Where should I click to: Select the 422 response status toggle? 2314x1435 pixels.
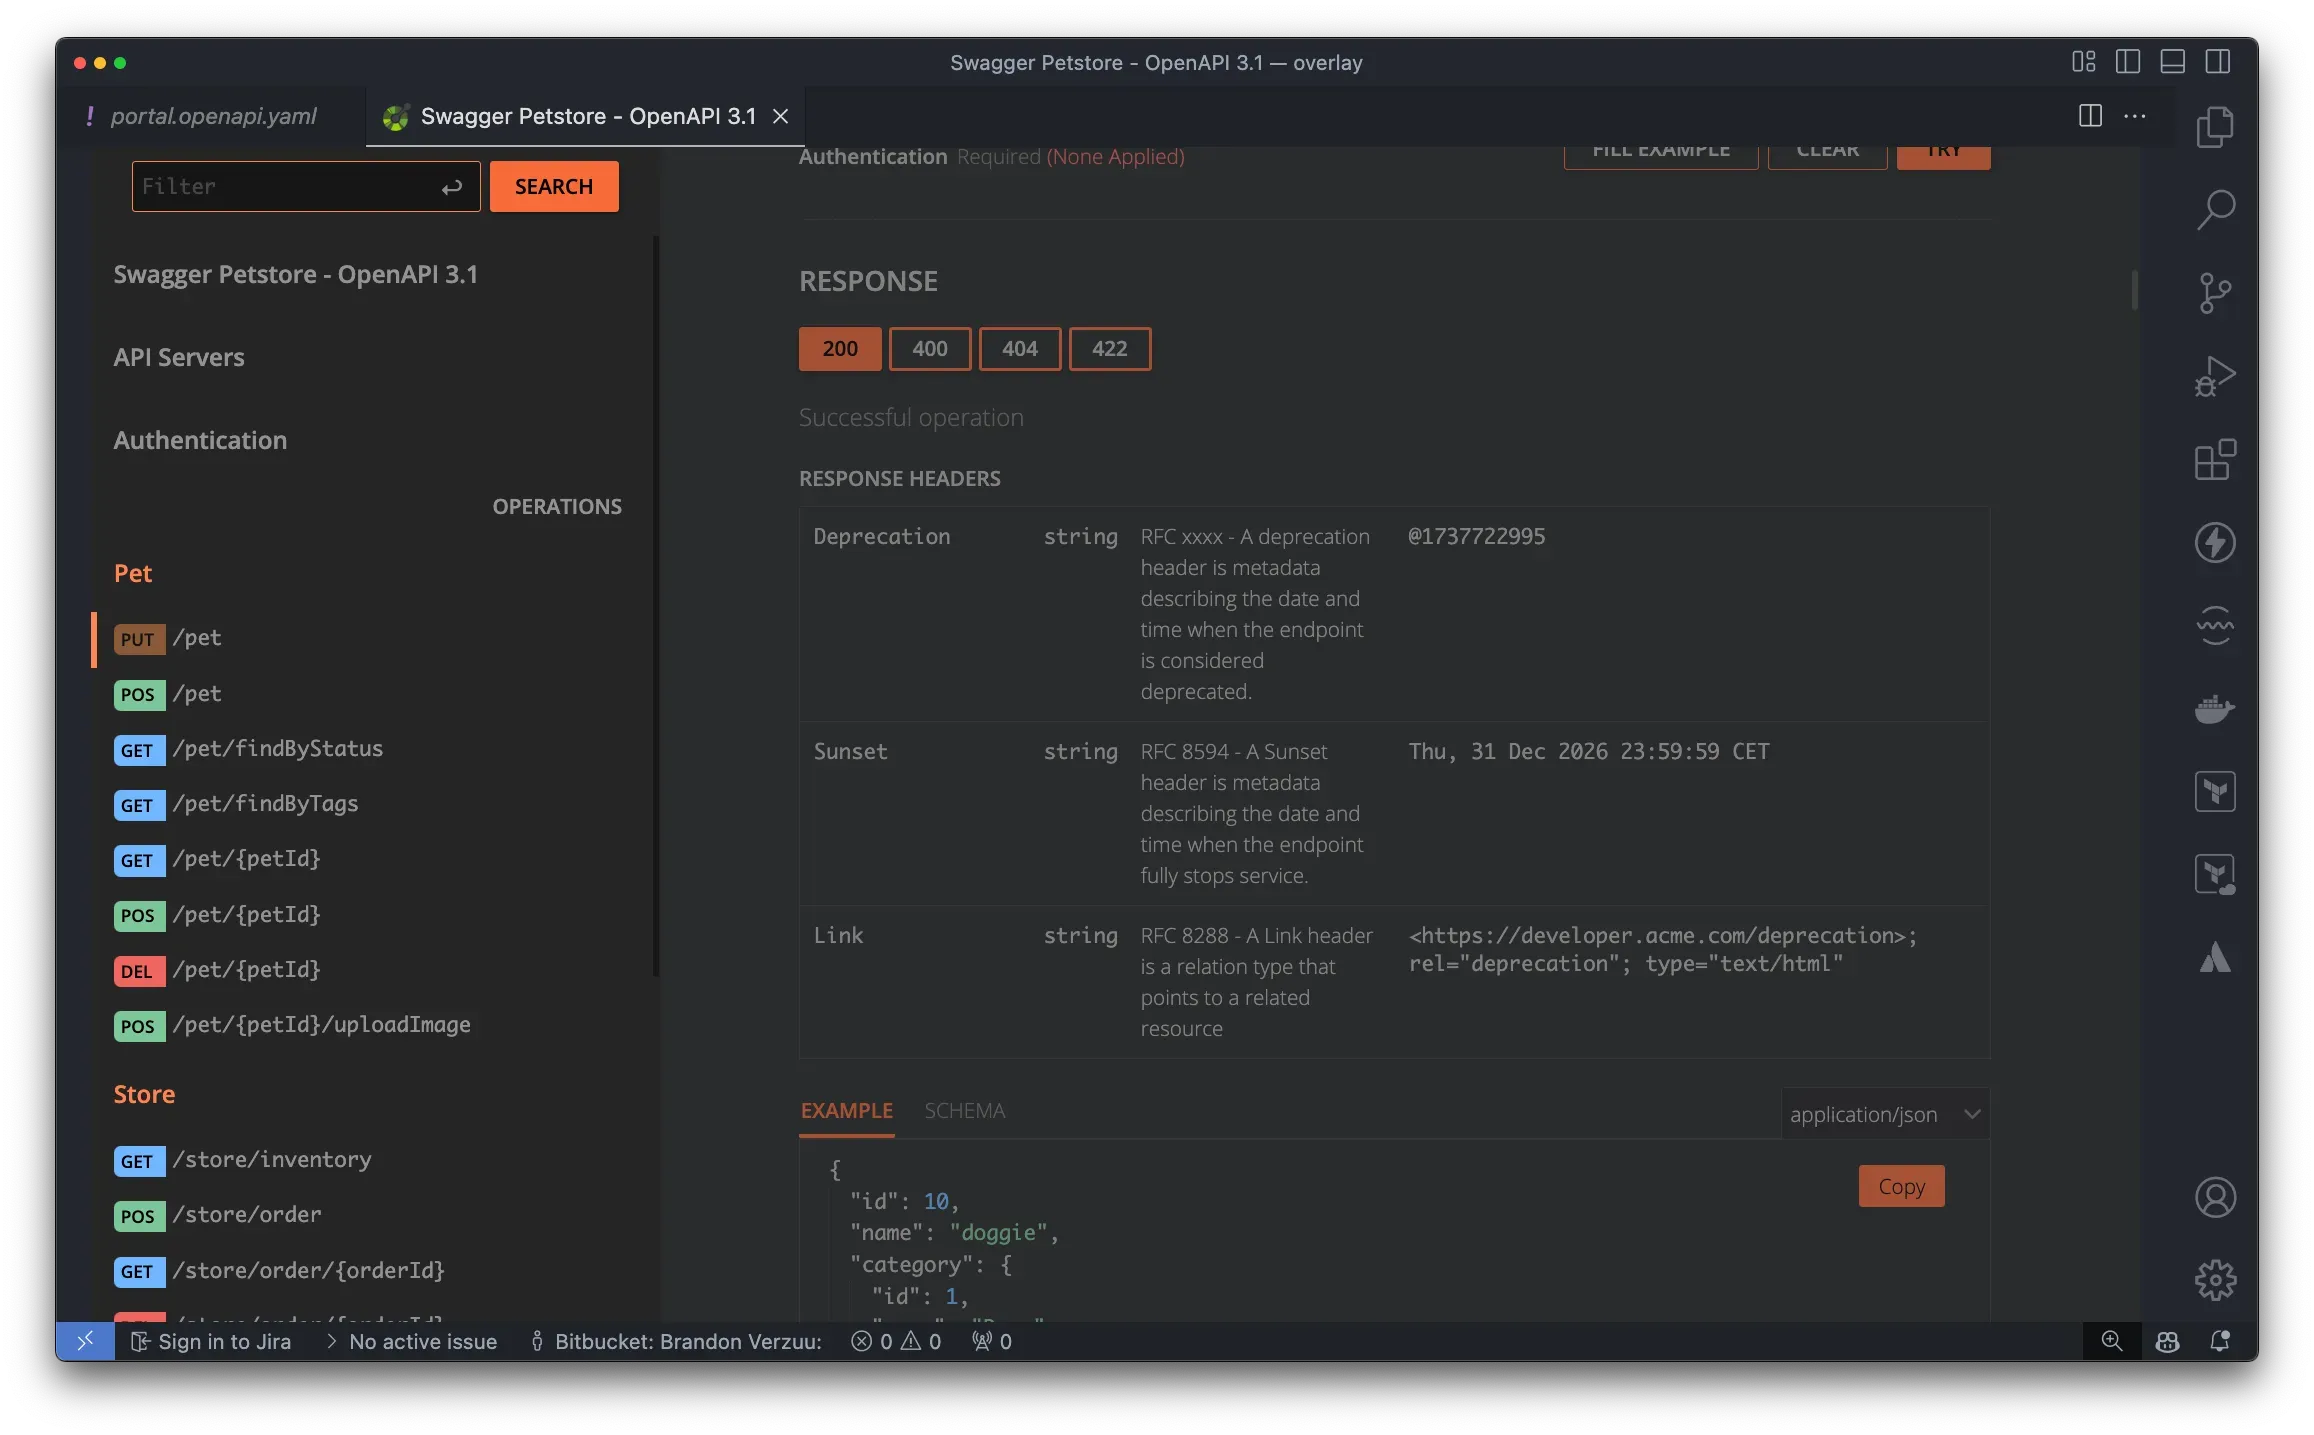click(1109, 348)
